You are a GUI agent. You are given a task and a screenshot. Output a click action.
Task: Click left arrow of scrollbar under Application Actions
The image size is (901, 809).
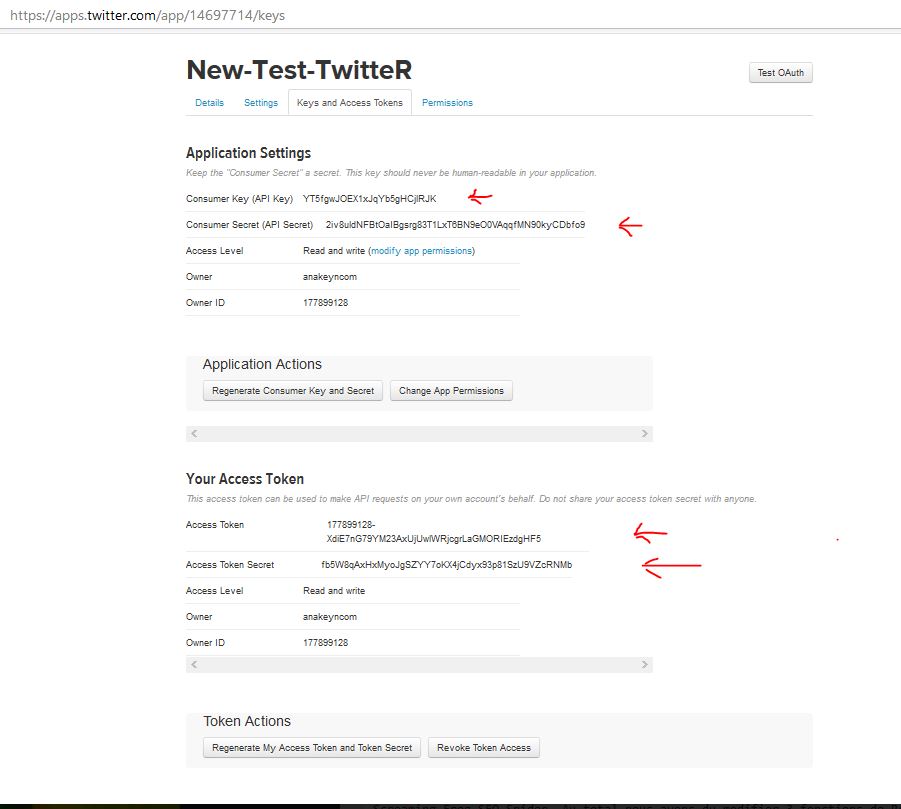tap(194, 433)
